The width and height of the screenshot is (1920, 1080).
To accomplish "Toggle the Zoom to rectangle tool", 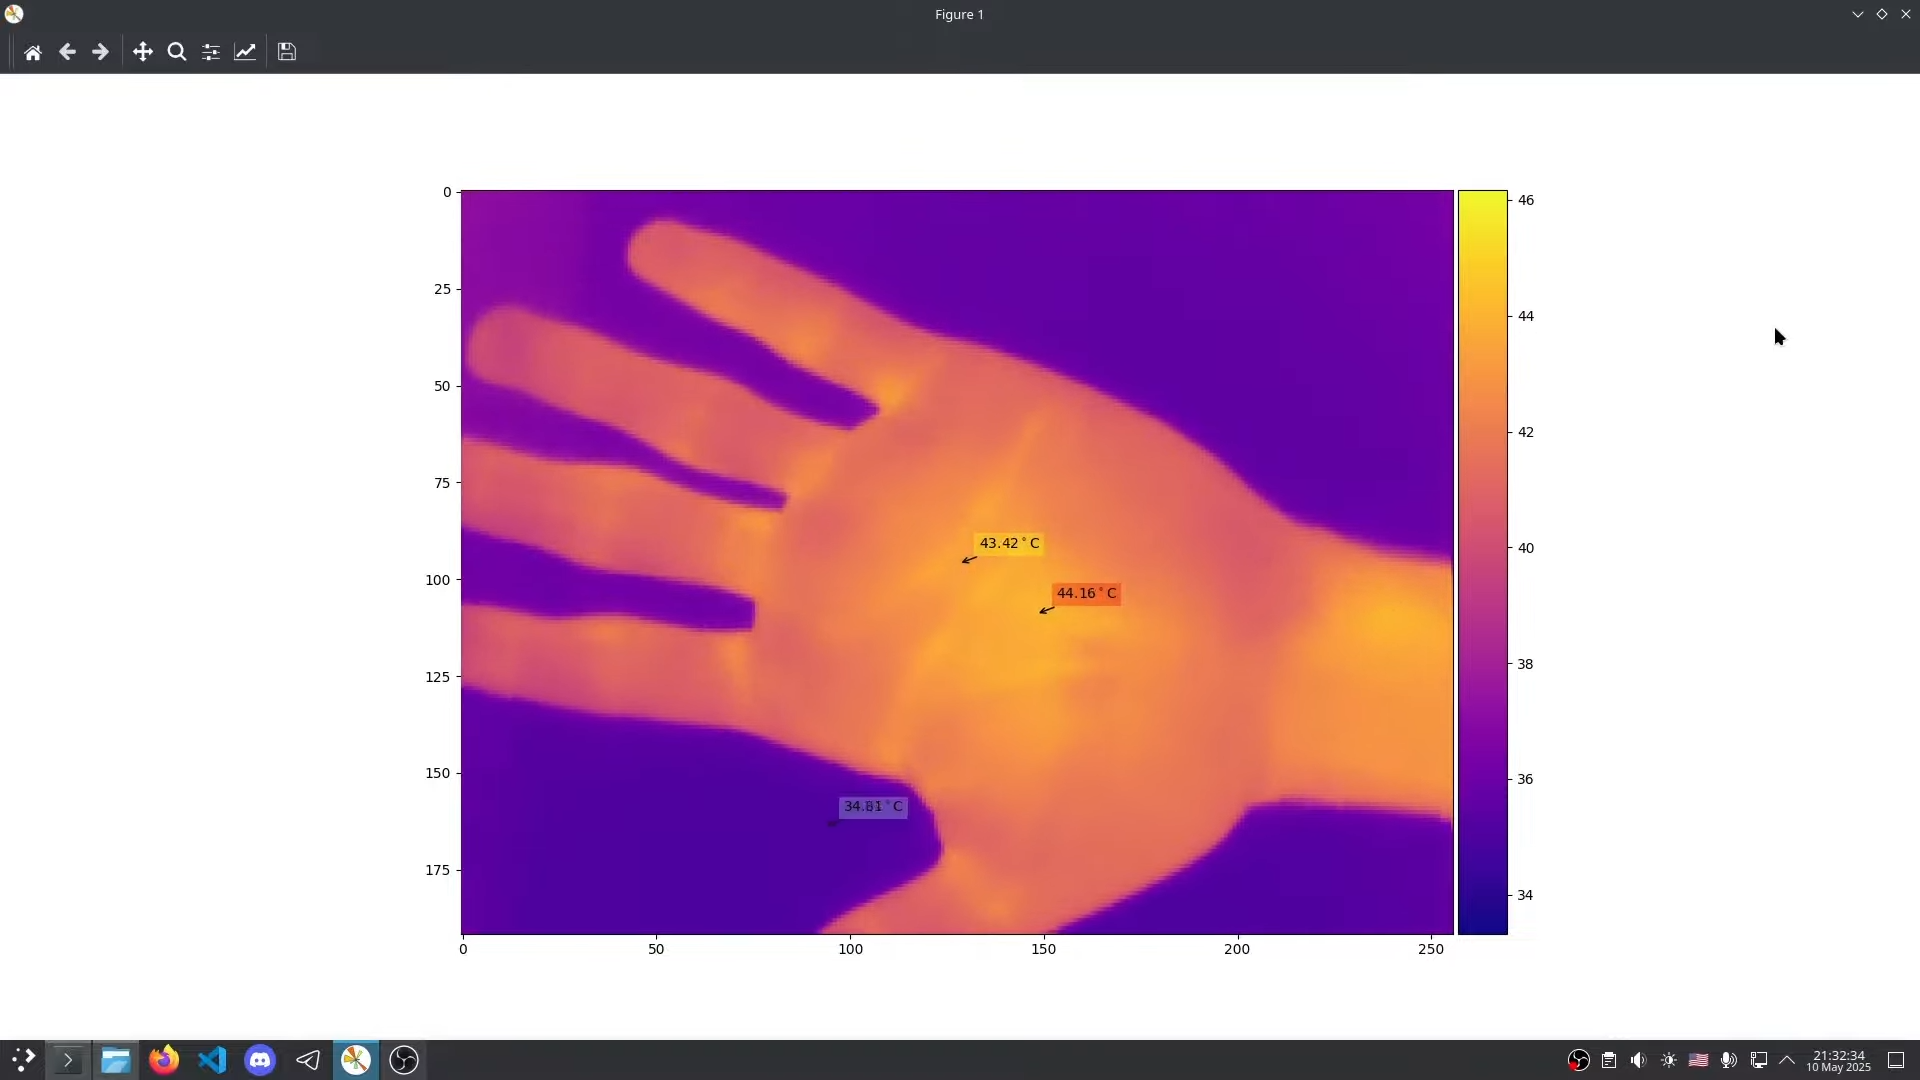I will tap(177, 52).
